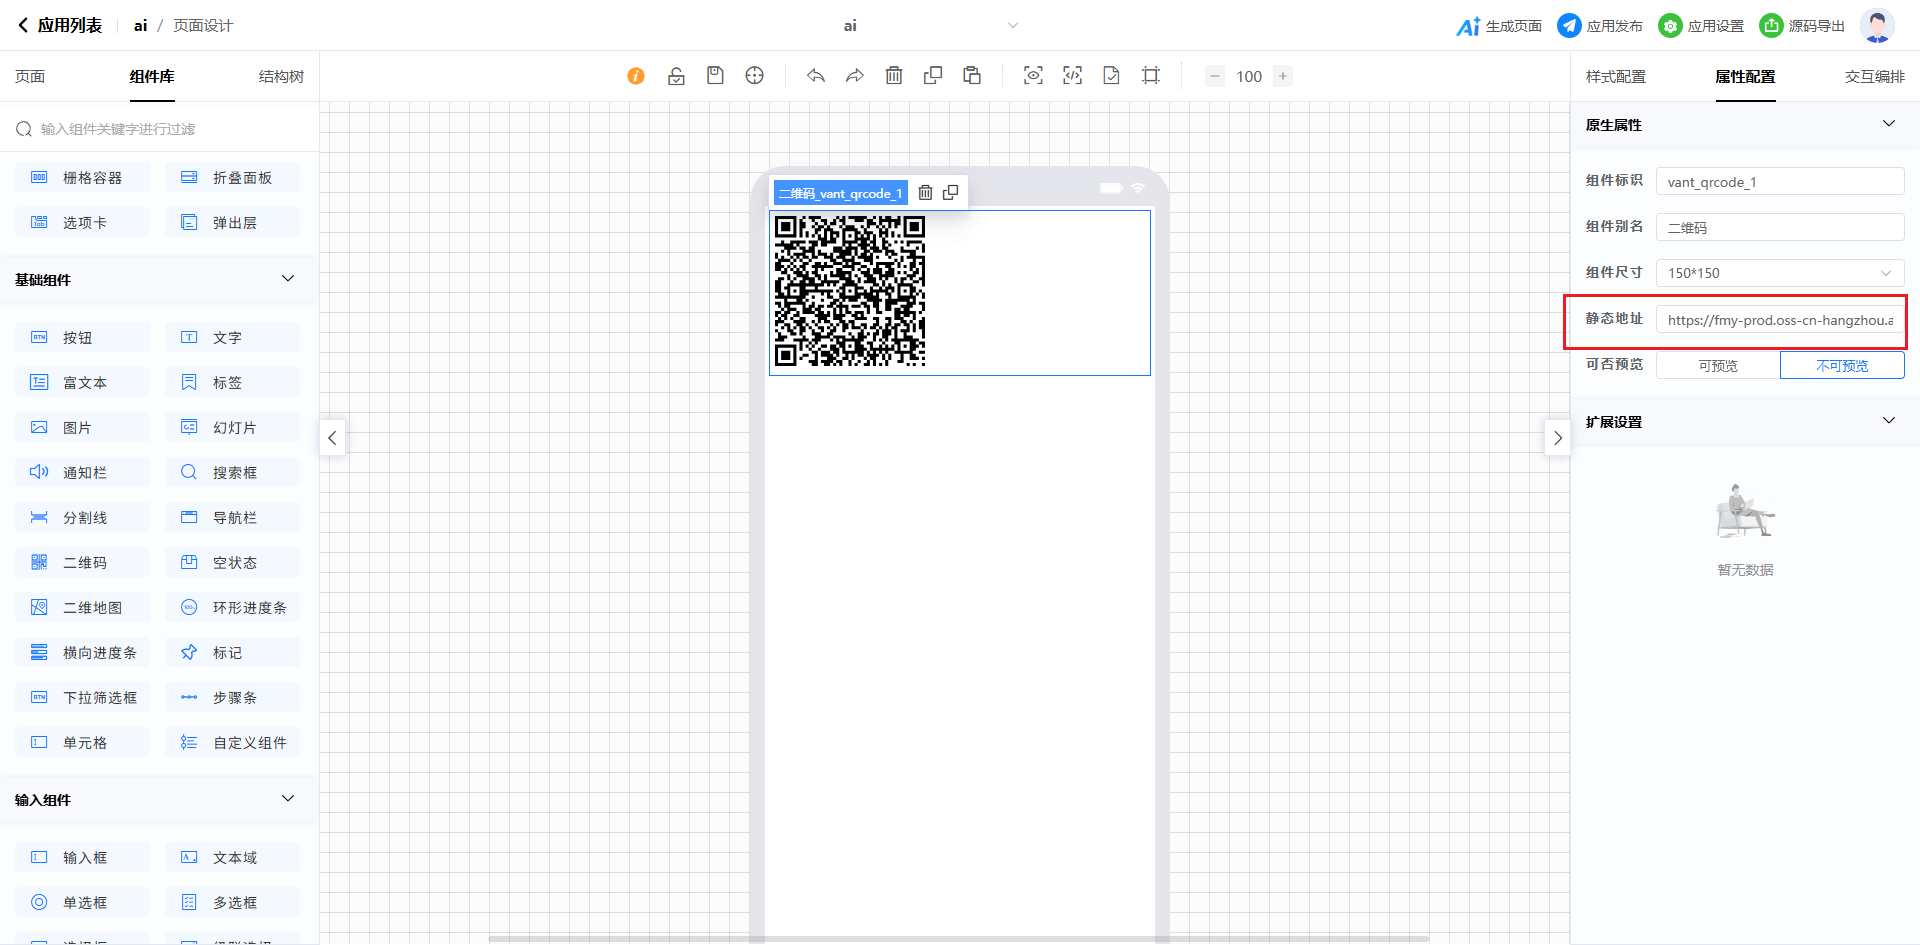Viewport: 1920px width, 945px height.
Task: Click the 静态地址 URL input field
Action: click(1779, 320)
